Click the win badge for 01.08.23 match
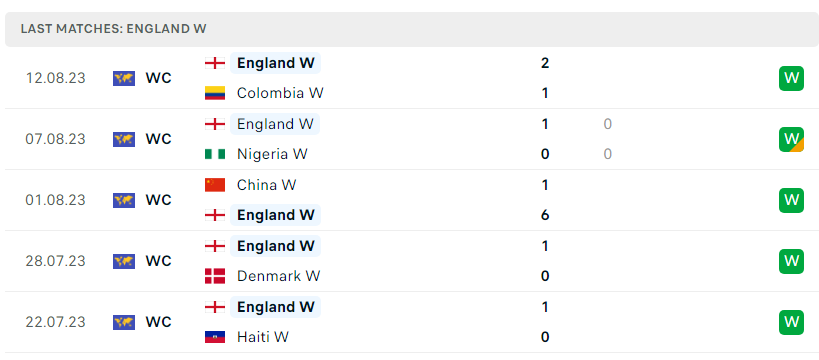The image size is (819, 360). click(791, 200)
